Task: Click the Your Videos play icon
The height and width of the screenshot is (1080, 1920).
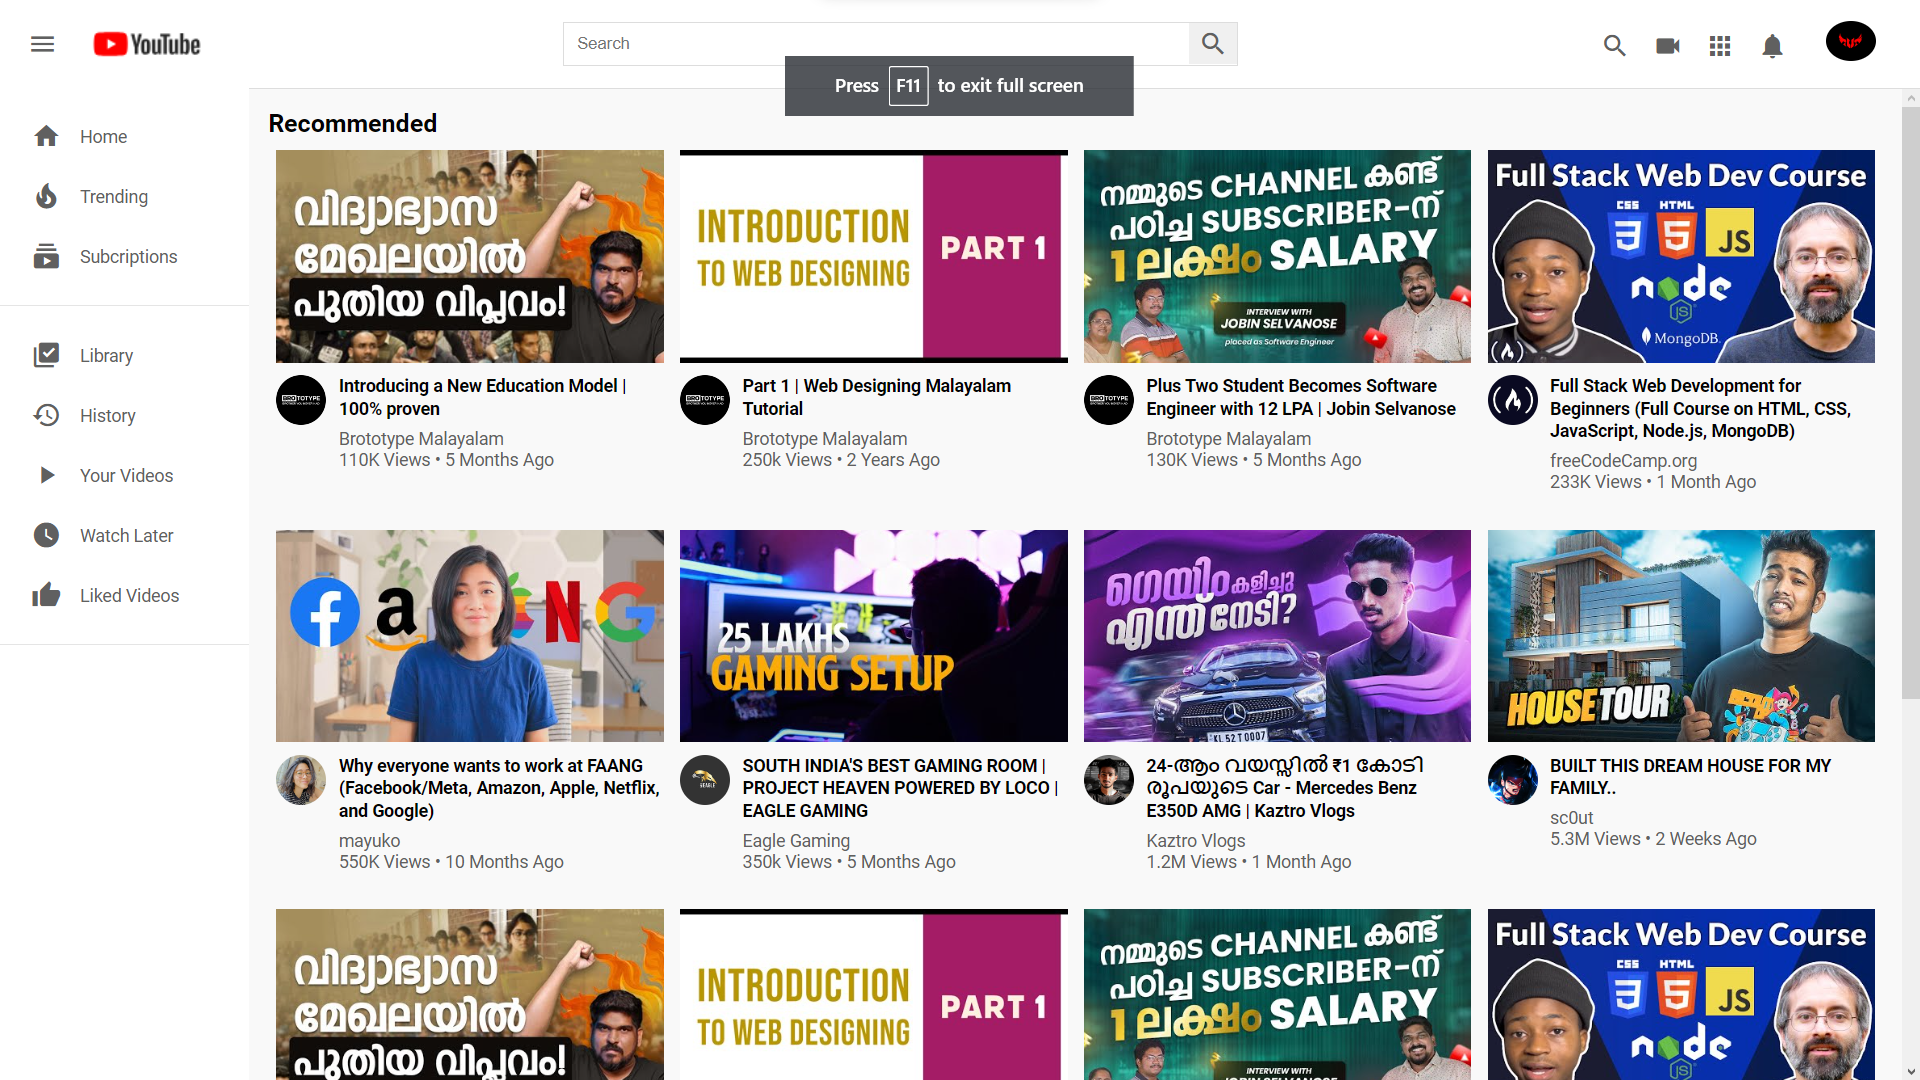Action: [46, 475]
